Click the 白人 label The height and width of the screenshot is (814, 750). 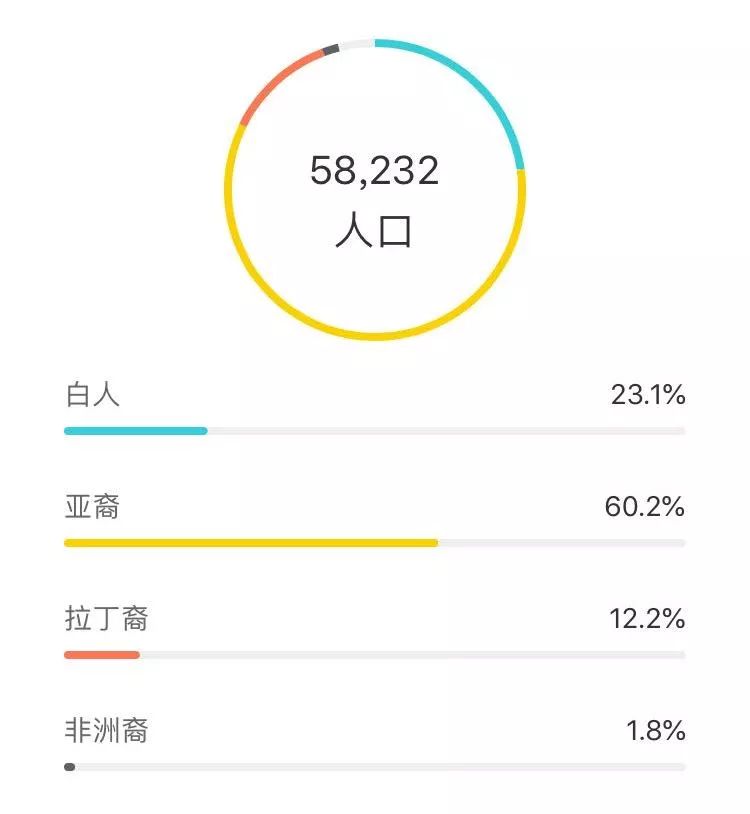coord(92,395)
